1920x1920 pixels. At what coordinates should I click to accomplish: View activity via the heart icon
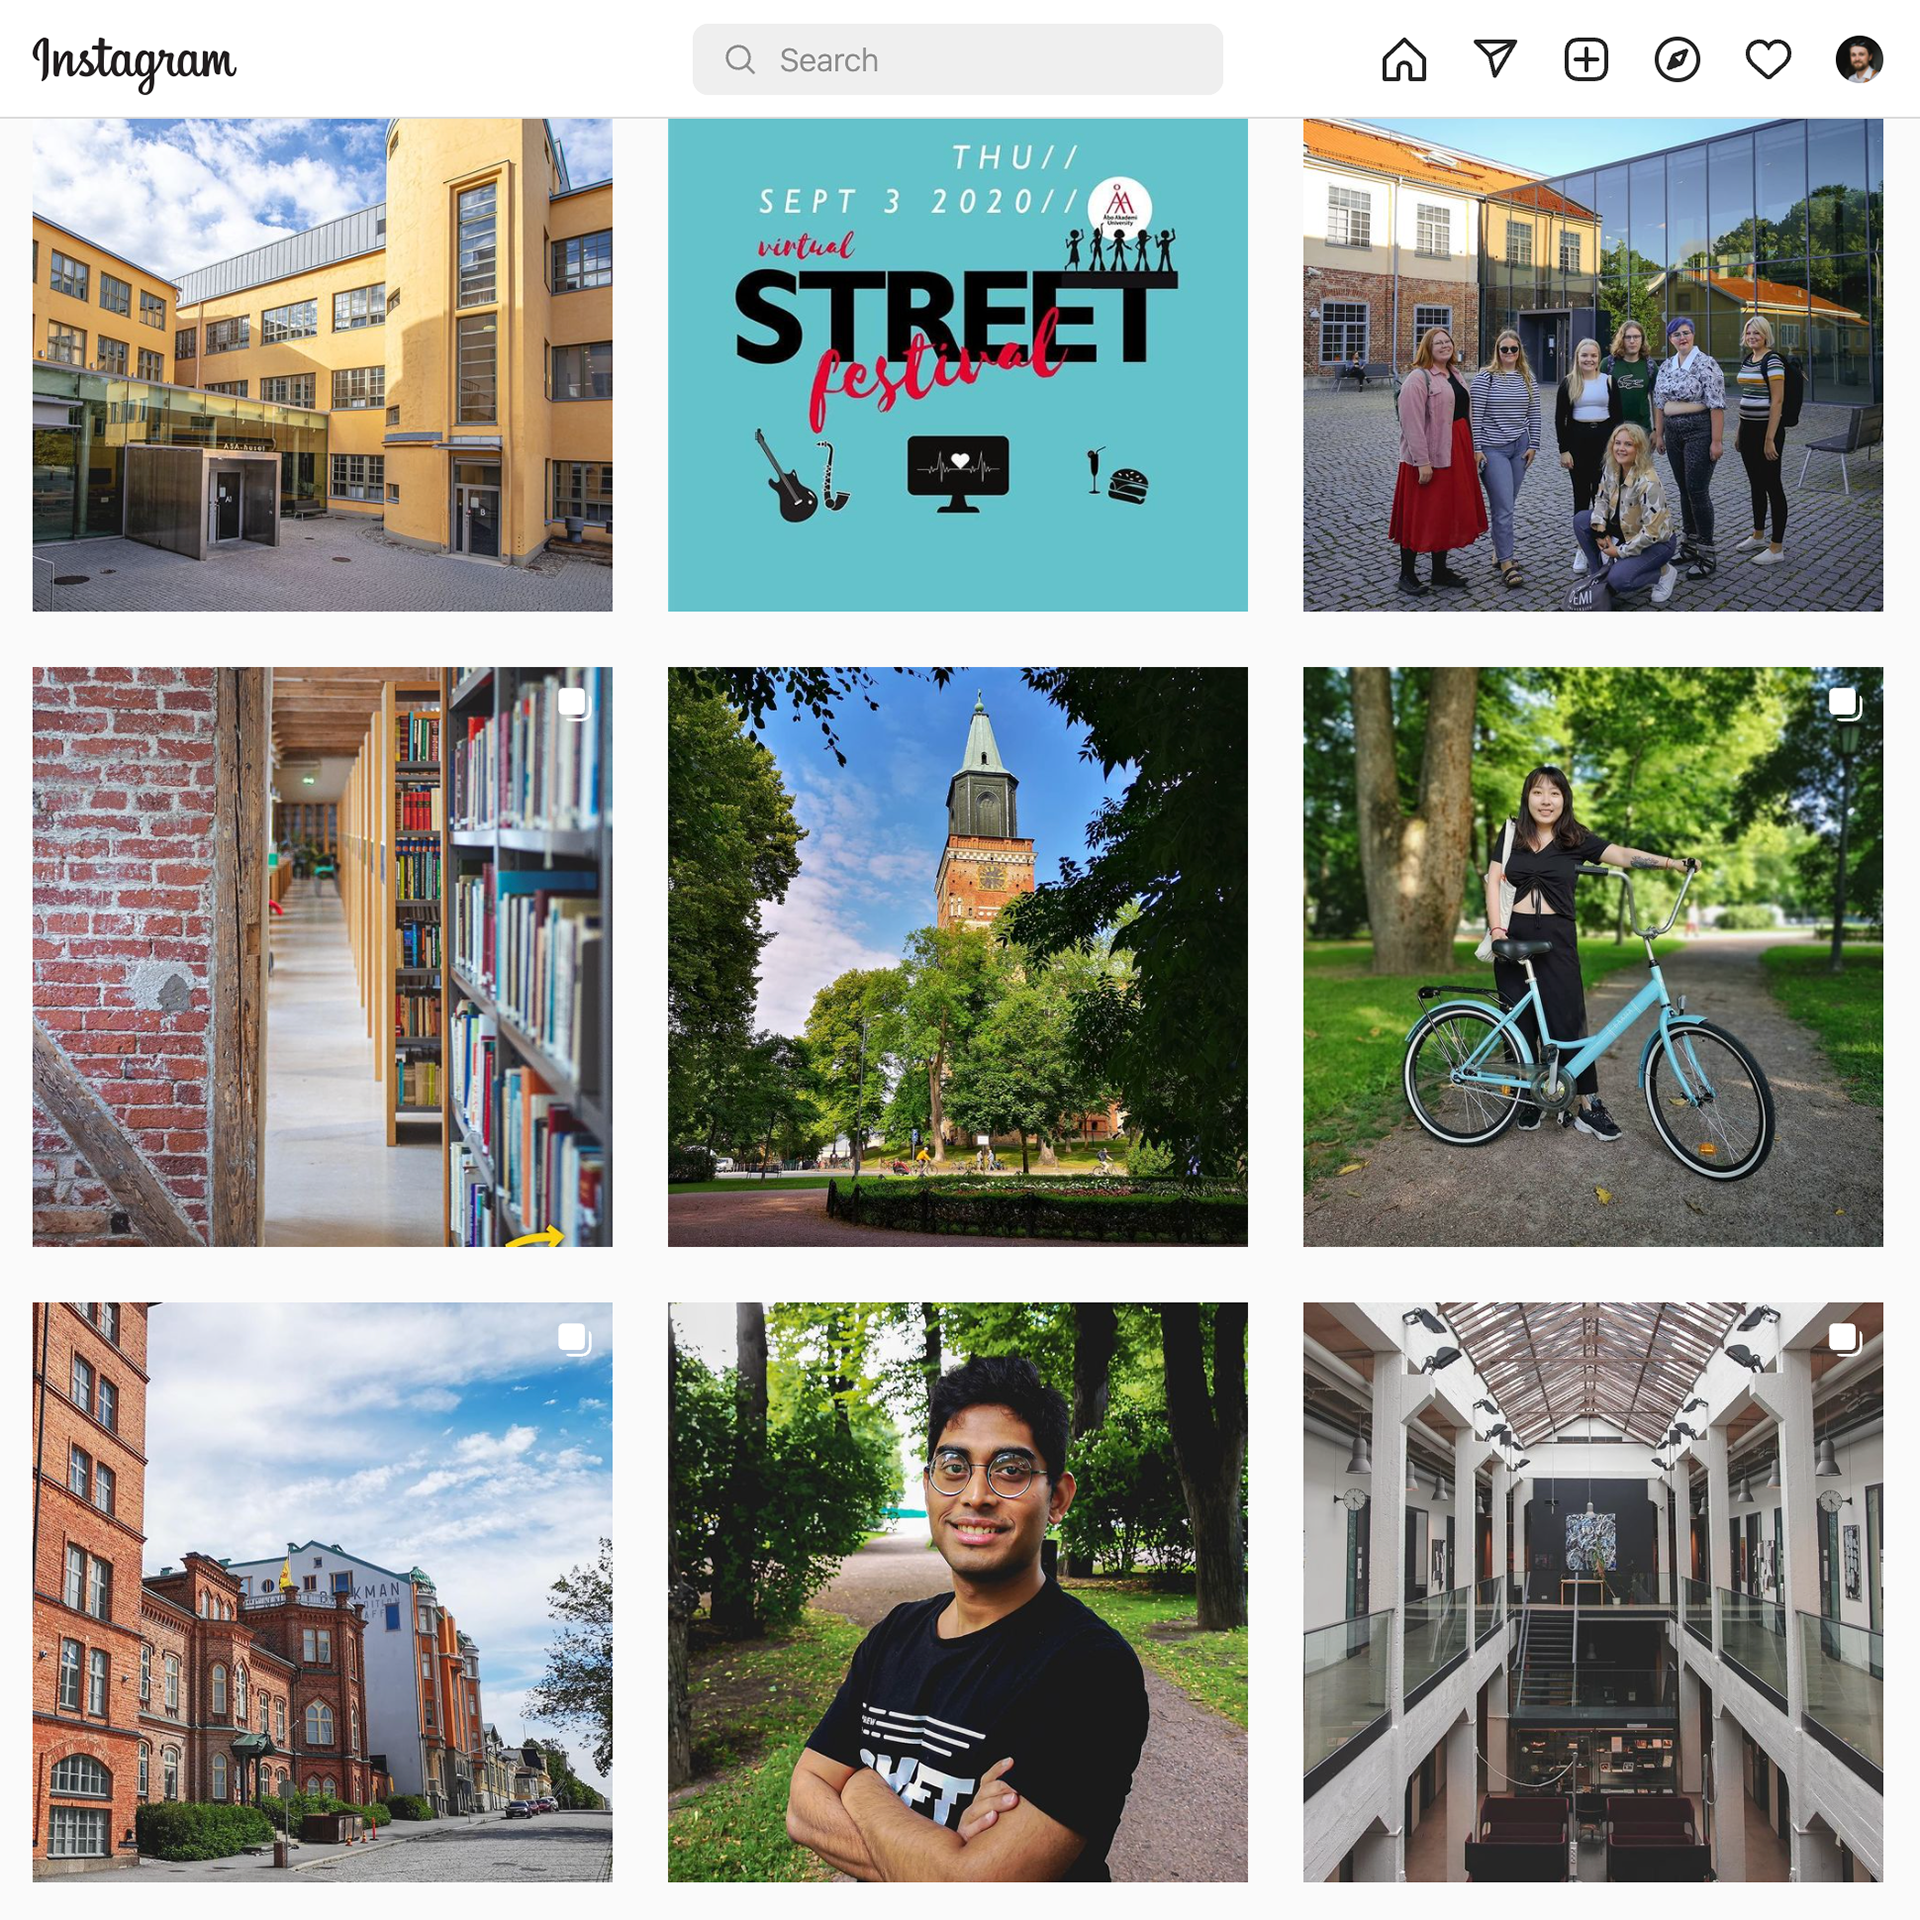click(1768, 60)
